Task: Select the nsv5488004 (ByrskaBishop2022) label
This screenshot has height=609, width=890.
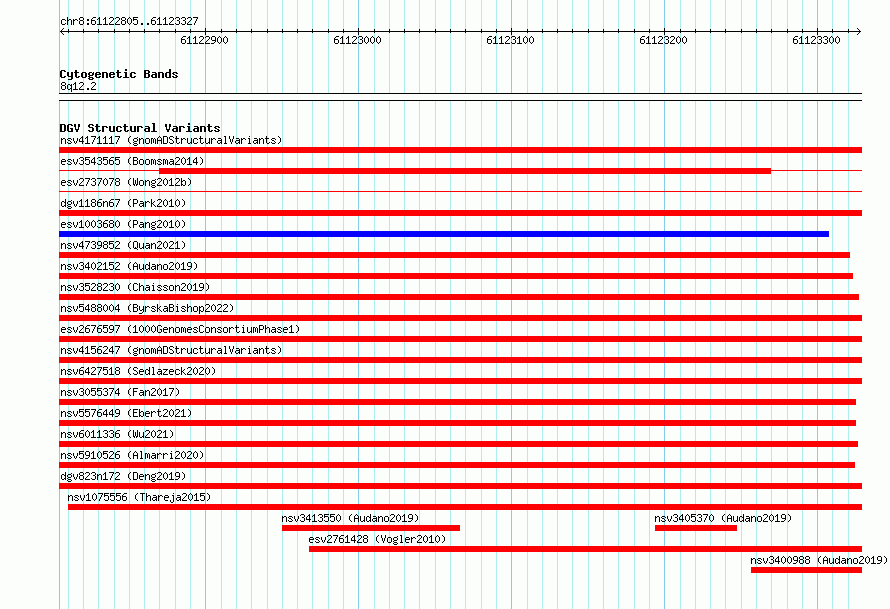Action: 147,308
